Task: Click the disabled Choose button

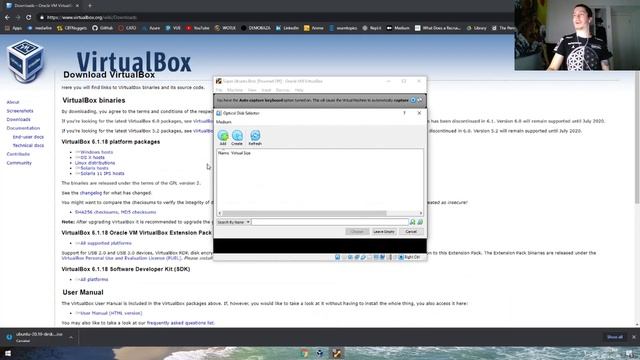Action: (x=357, y=231)
